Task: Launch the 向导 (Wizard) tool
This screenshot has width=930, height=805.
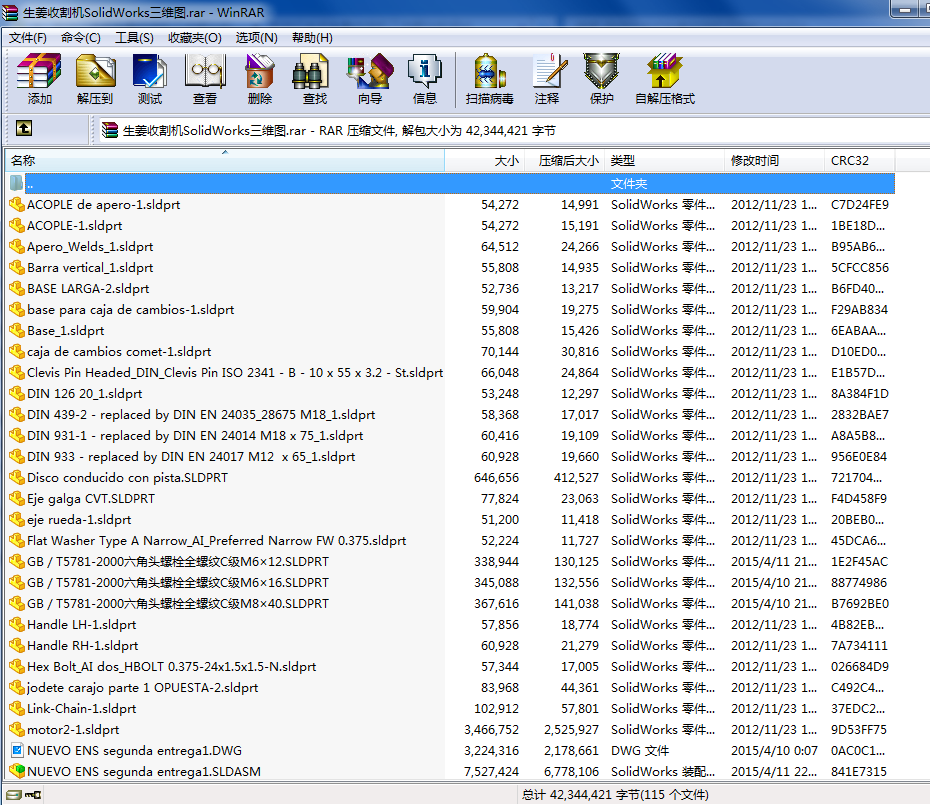Action: click(x=370, y=79)
